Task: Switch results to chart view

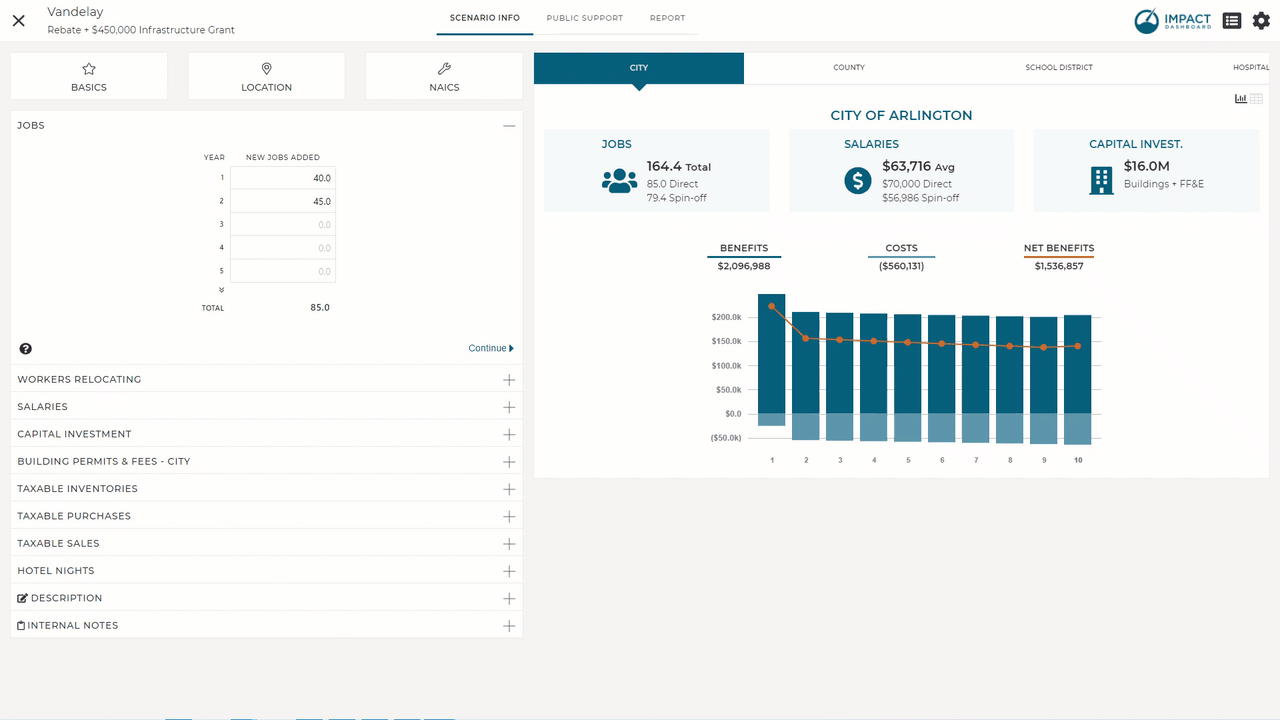Action: point(1240,98)
